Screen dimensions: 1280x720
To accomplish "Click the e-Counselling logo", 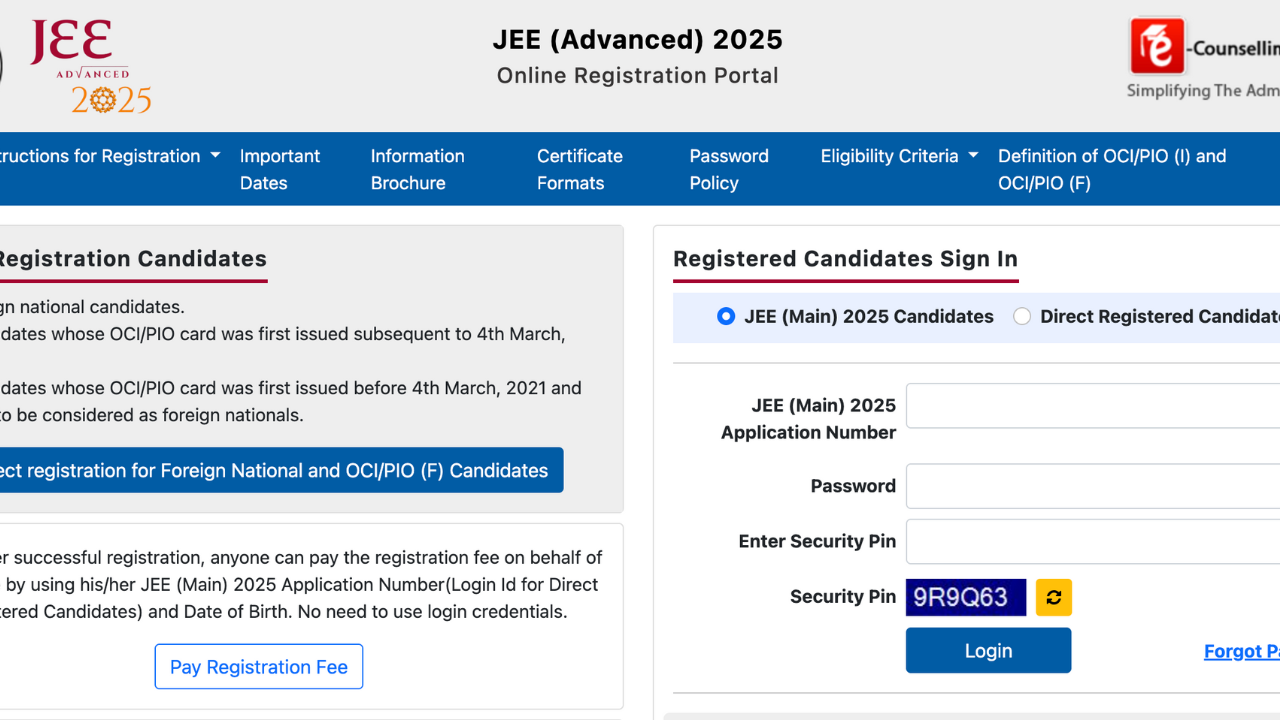I will [x=1157, y=46].
